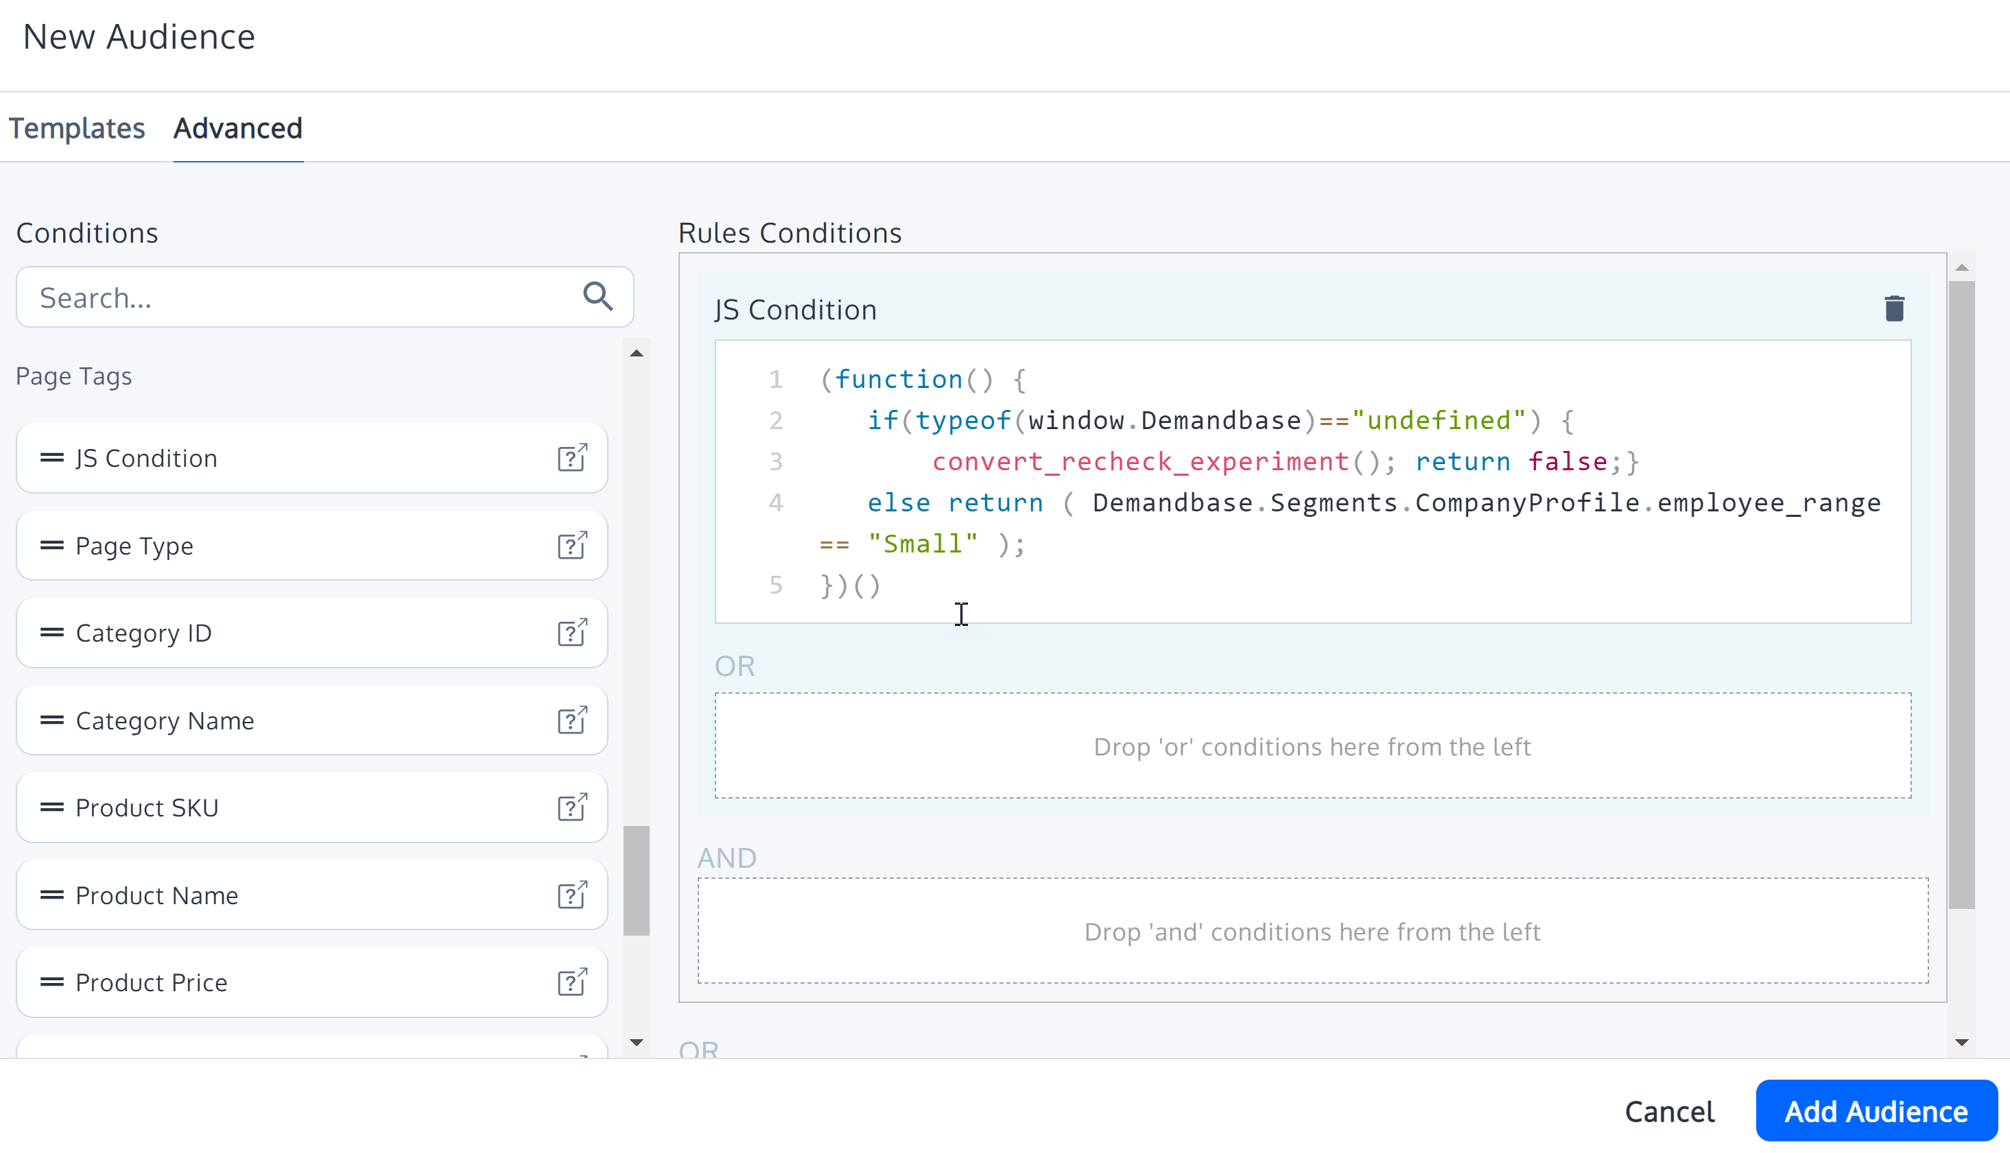Click the conditions list scroll down arrow
The height and width of the screenshot is (1153, 2010).
click(x=636, y=1042)
